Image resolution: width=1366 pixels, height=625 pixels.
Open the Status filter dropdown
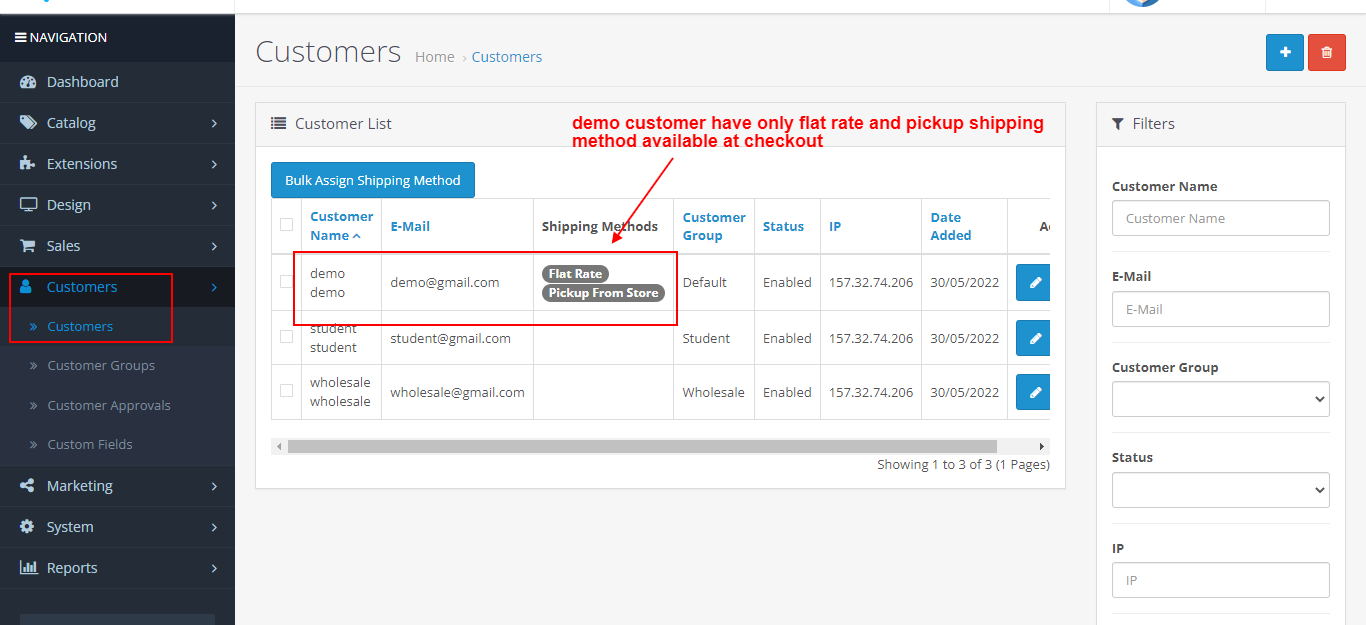(x=1220, y=490)
